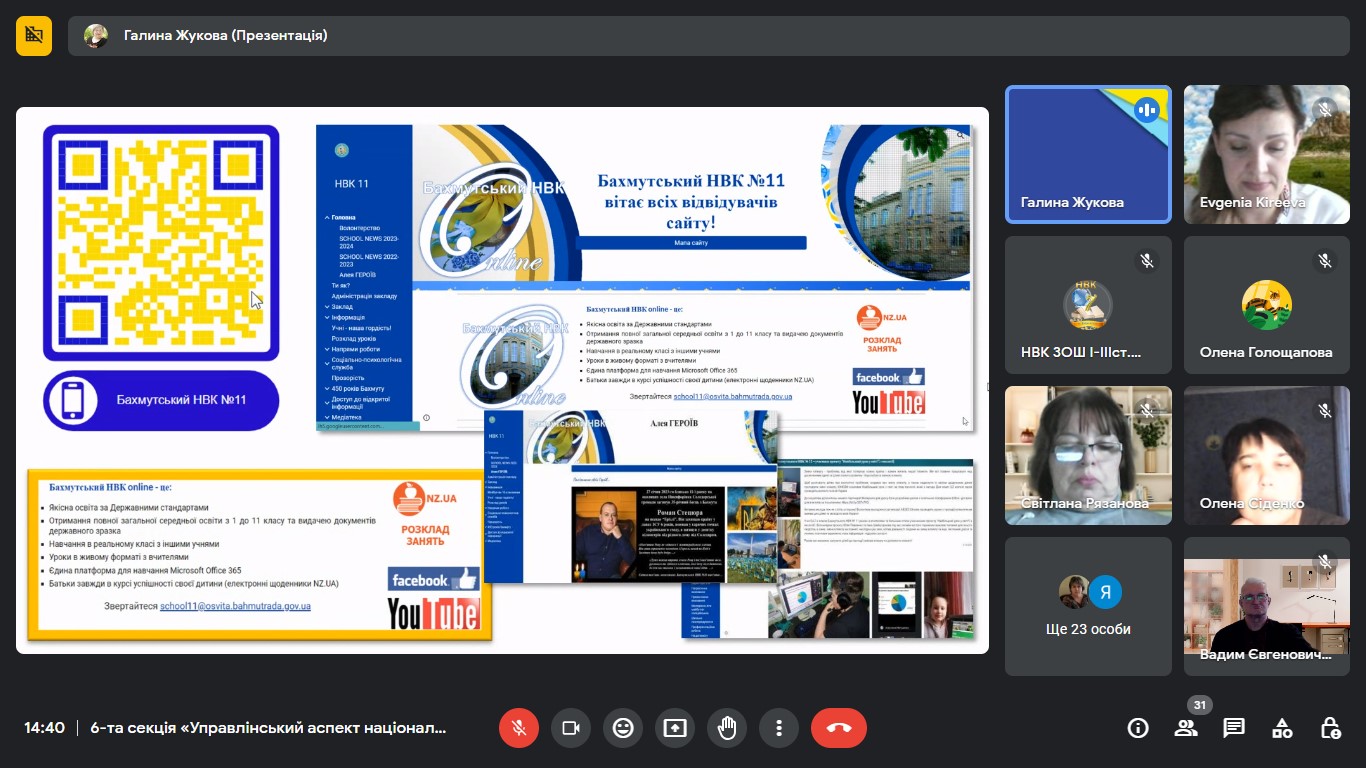Open Розклад уроків sidebar item
Image resolution: width=1366 pixels, height=768 pixels.
click(x=354, y=338)
